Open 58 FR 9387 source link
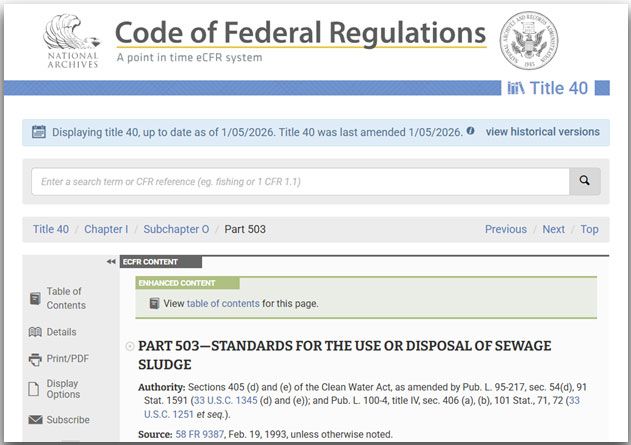Screen dimensions: 631x445 pos(200,435)
